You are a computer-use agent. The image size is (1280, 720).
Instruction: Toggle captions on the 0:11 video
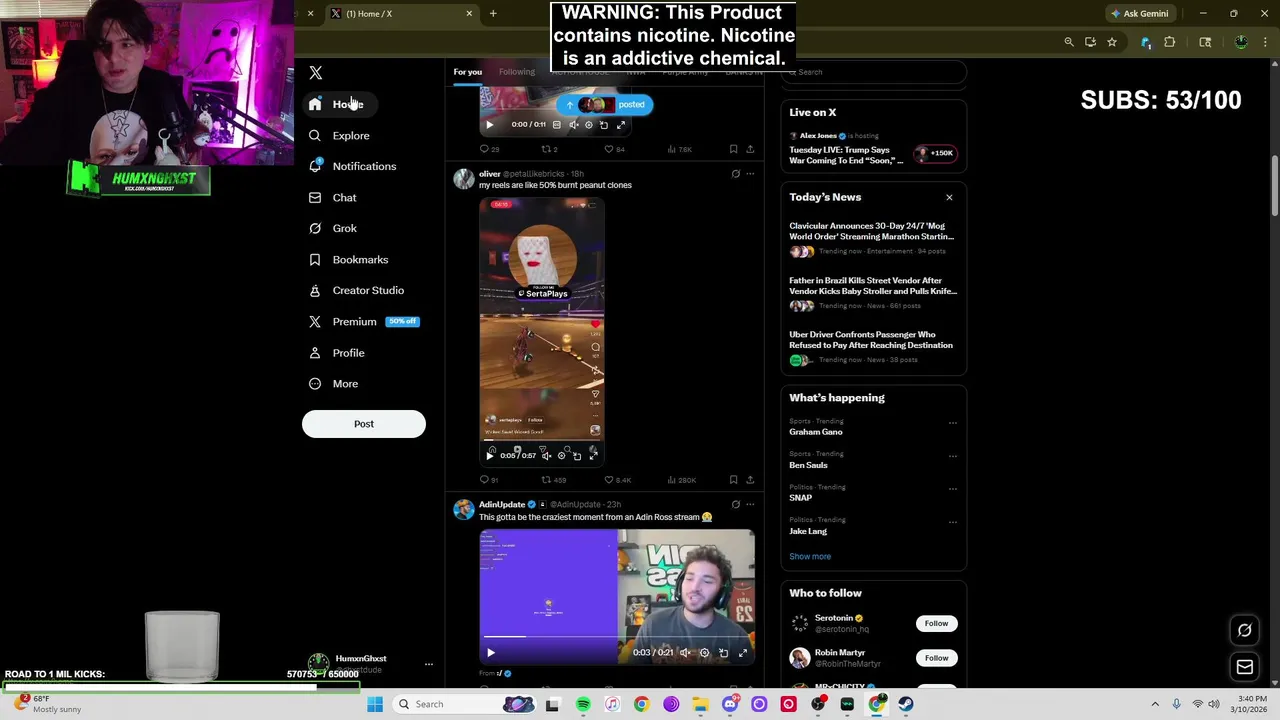click(557, 125)
